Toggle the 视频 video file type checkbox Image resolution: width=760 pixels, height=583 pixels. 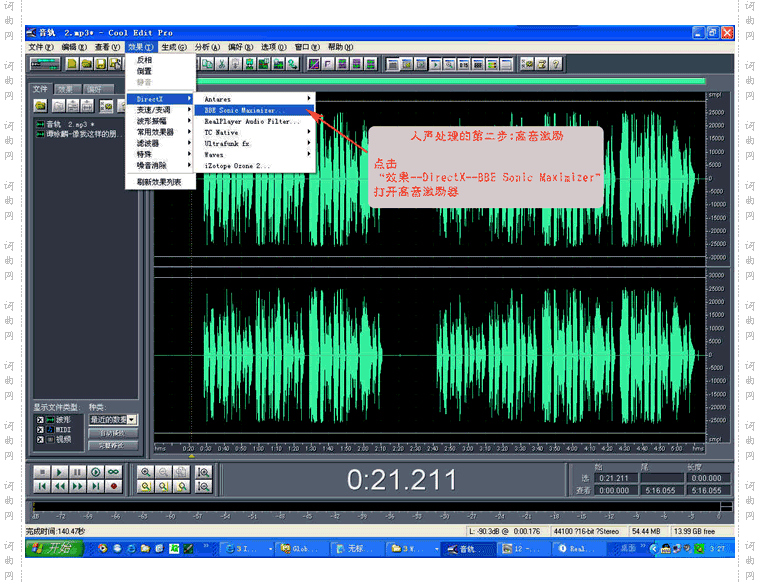(40, 440)
